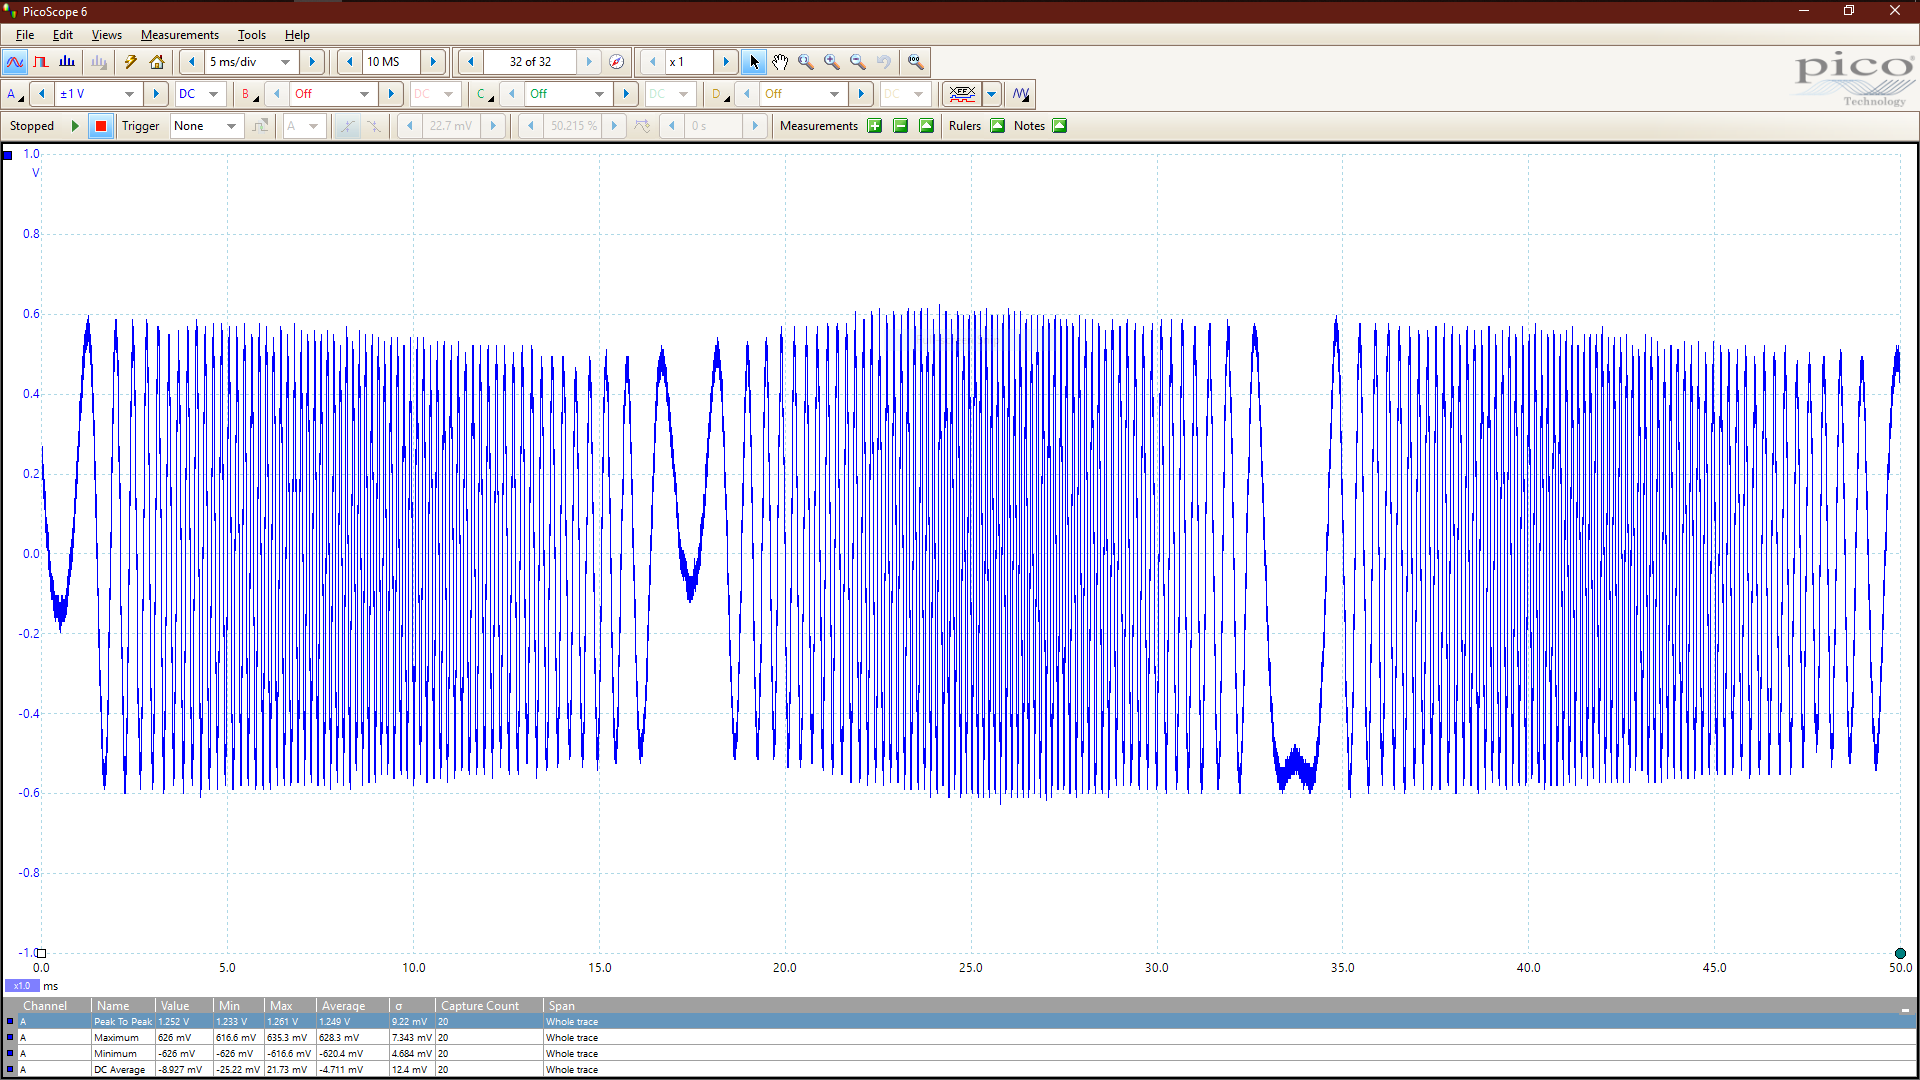This screenshot has height=1080, width=1920.
Task: Click the Add Measurement plus button
Action: [x=875, y=126]
